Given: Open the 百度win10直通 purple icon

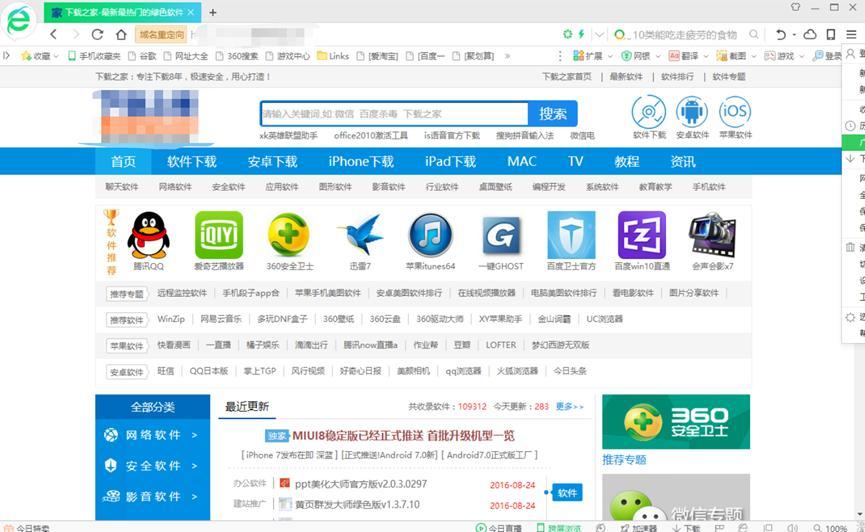Looking at the screenshot, I should [642, 235].
